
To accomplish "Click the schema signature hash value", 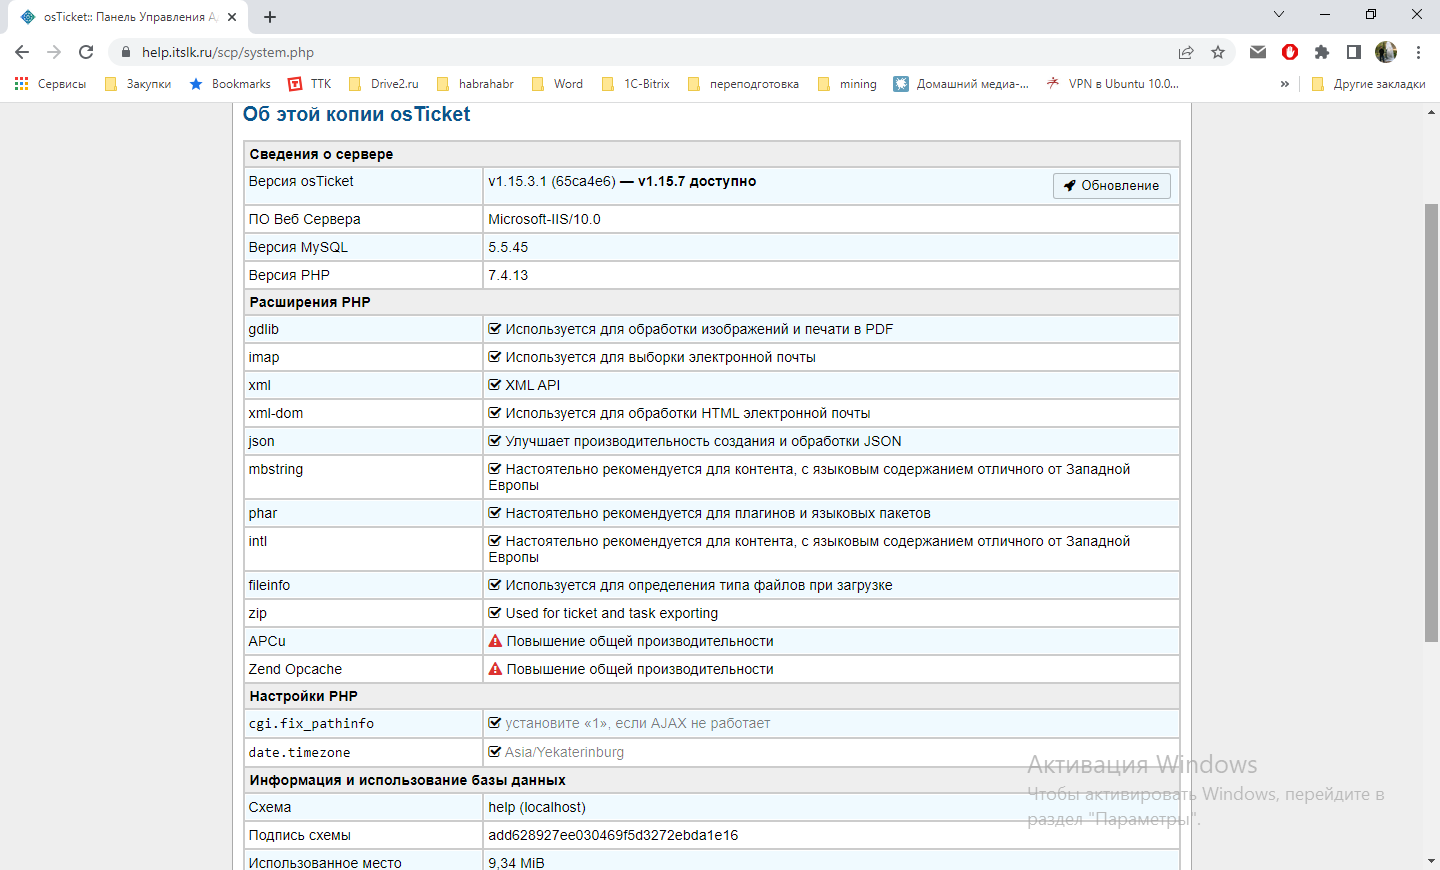I will click(x=613, y=835).
